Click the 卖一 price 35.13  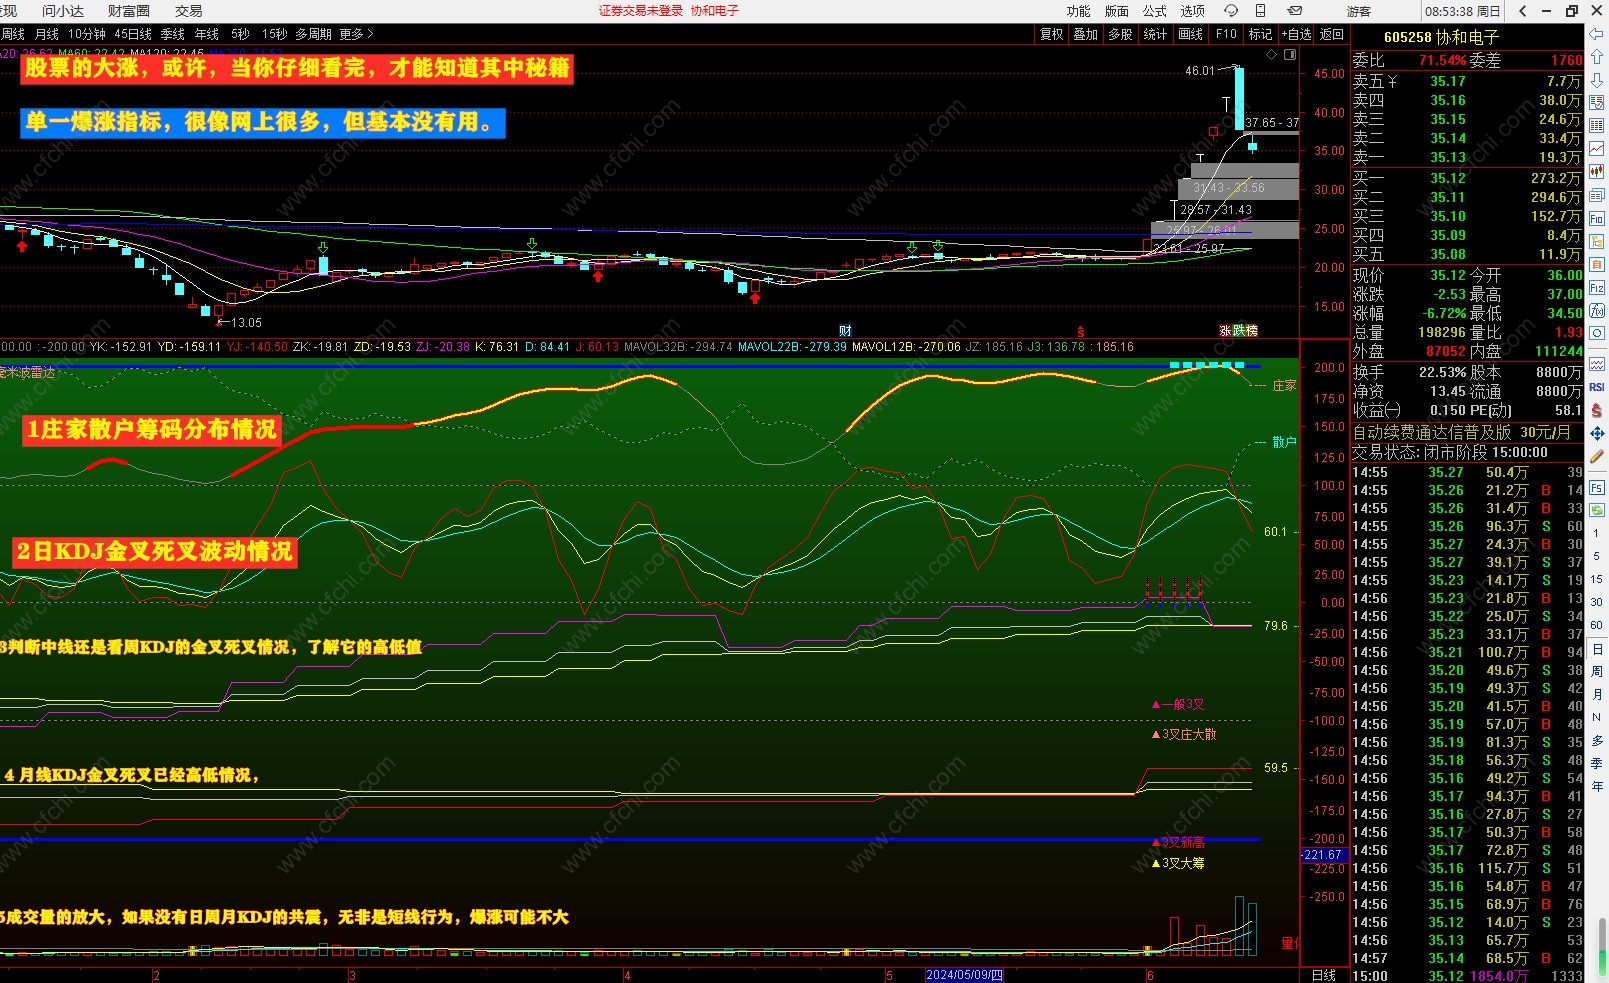click(x=1448, y=157)
